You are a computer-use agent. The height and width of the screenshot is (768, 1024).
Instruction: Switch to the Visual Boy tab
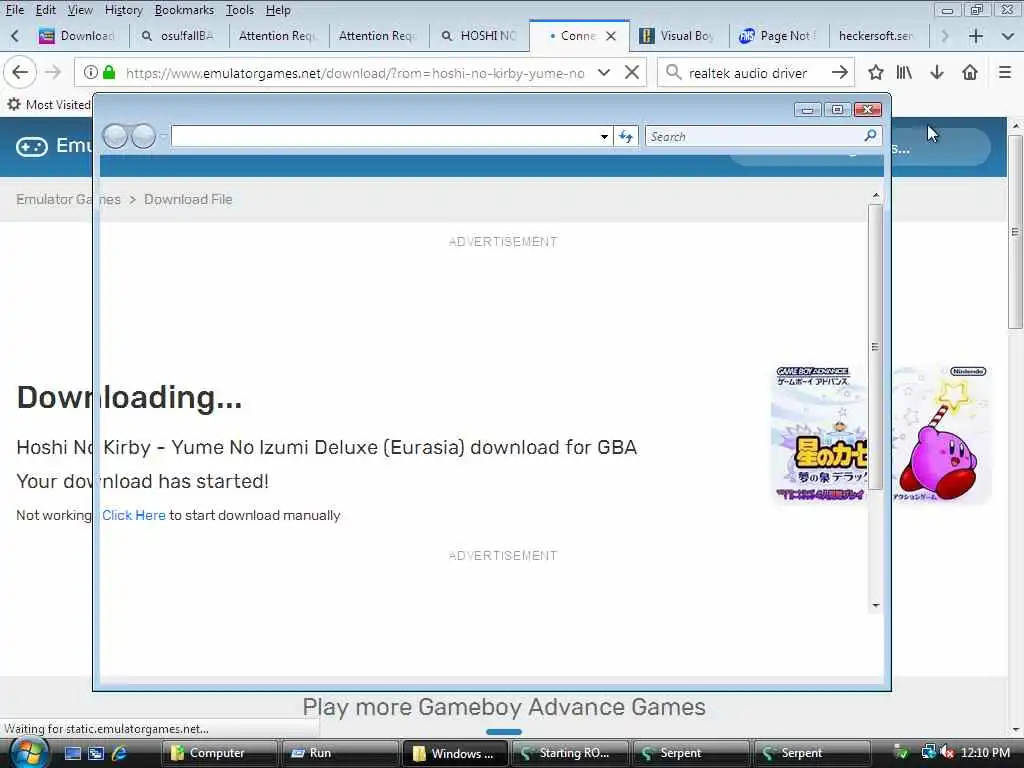pos(679,36)
